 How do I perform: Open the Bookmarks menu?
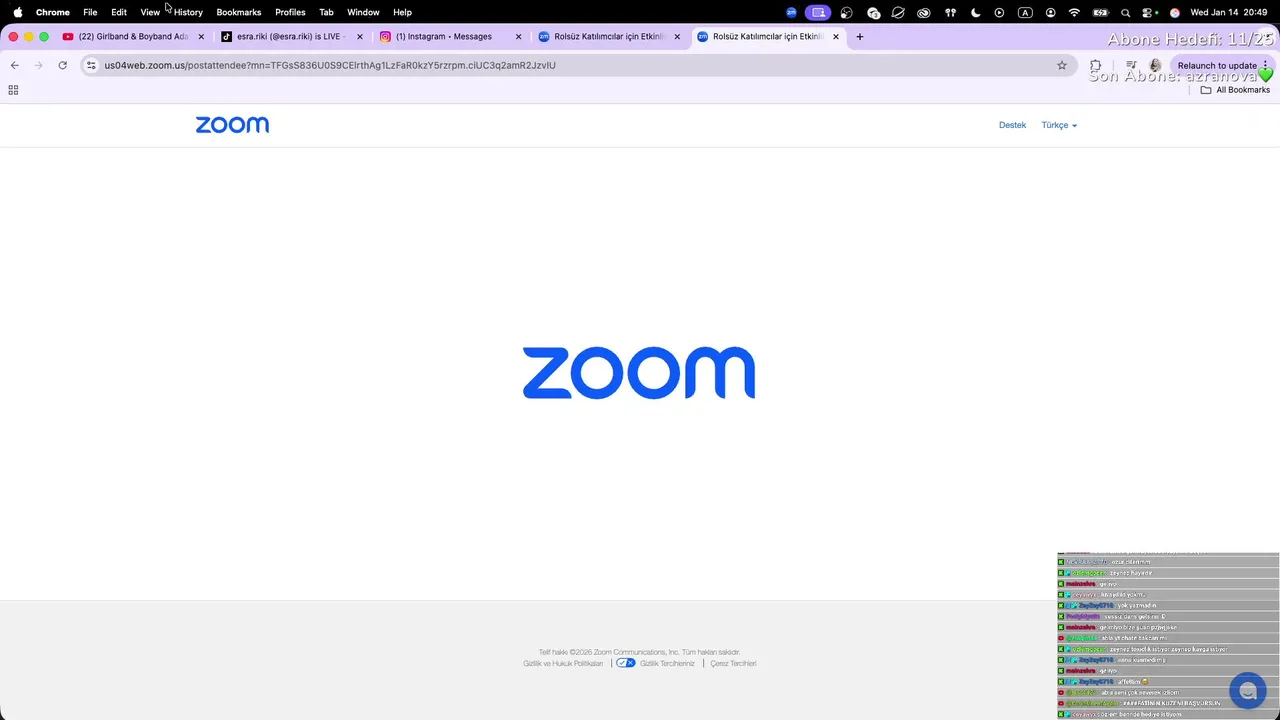(239, 12)
